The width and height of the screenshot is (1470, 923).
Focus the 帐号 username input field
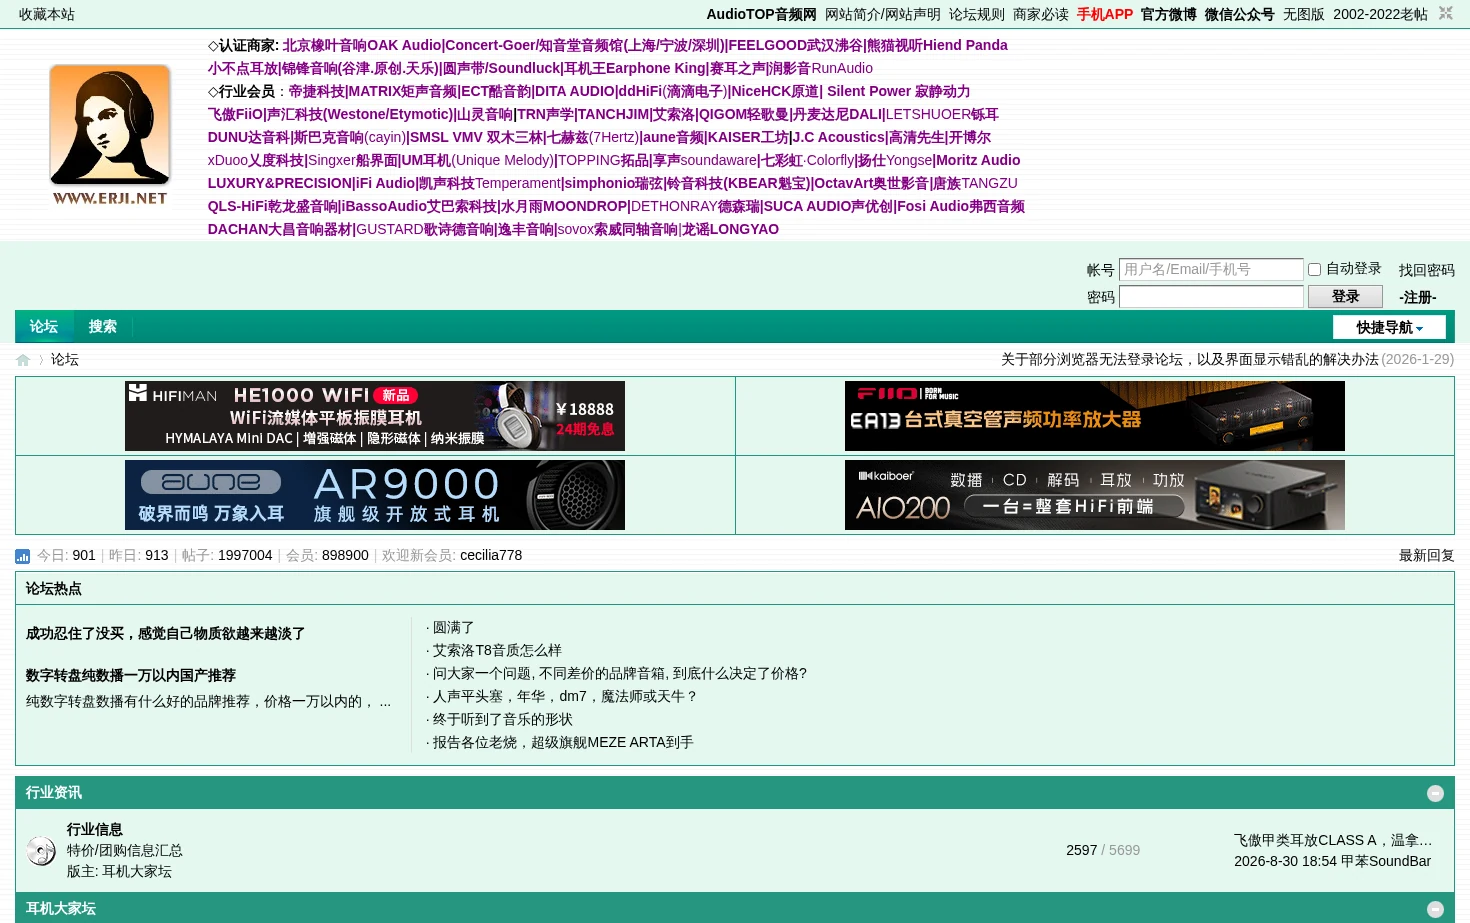(x=1211, y=269)
